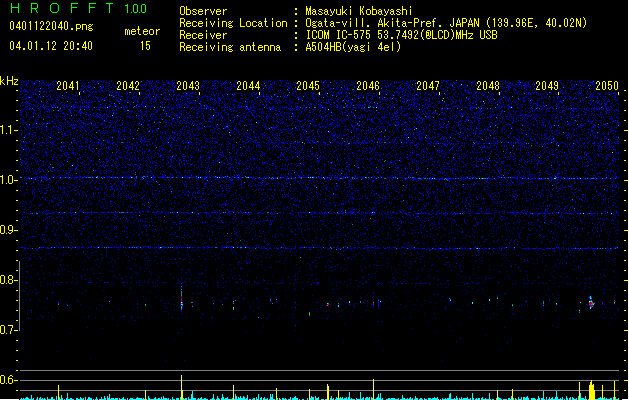
Task: Click the 2047 time marker
Action: click(x=428, y=86)
